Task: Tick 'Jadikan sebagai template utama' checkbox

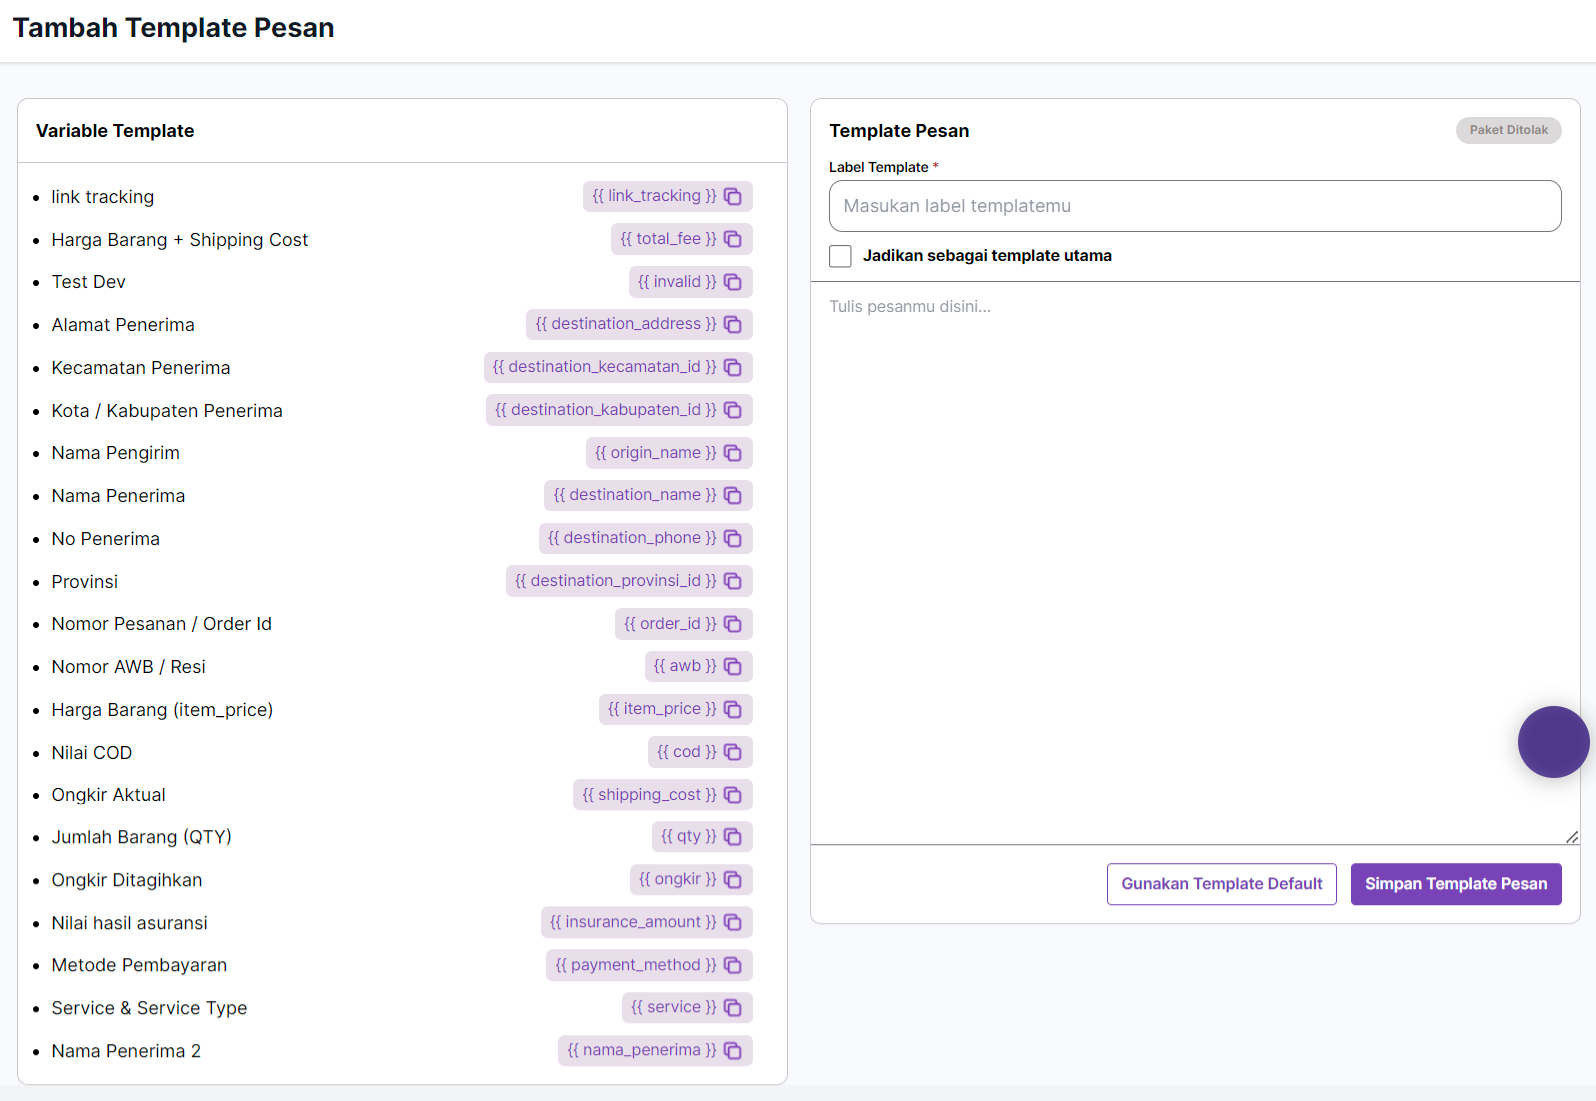Action: point(841,256)
